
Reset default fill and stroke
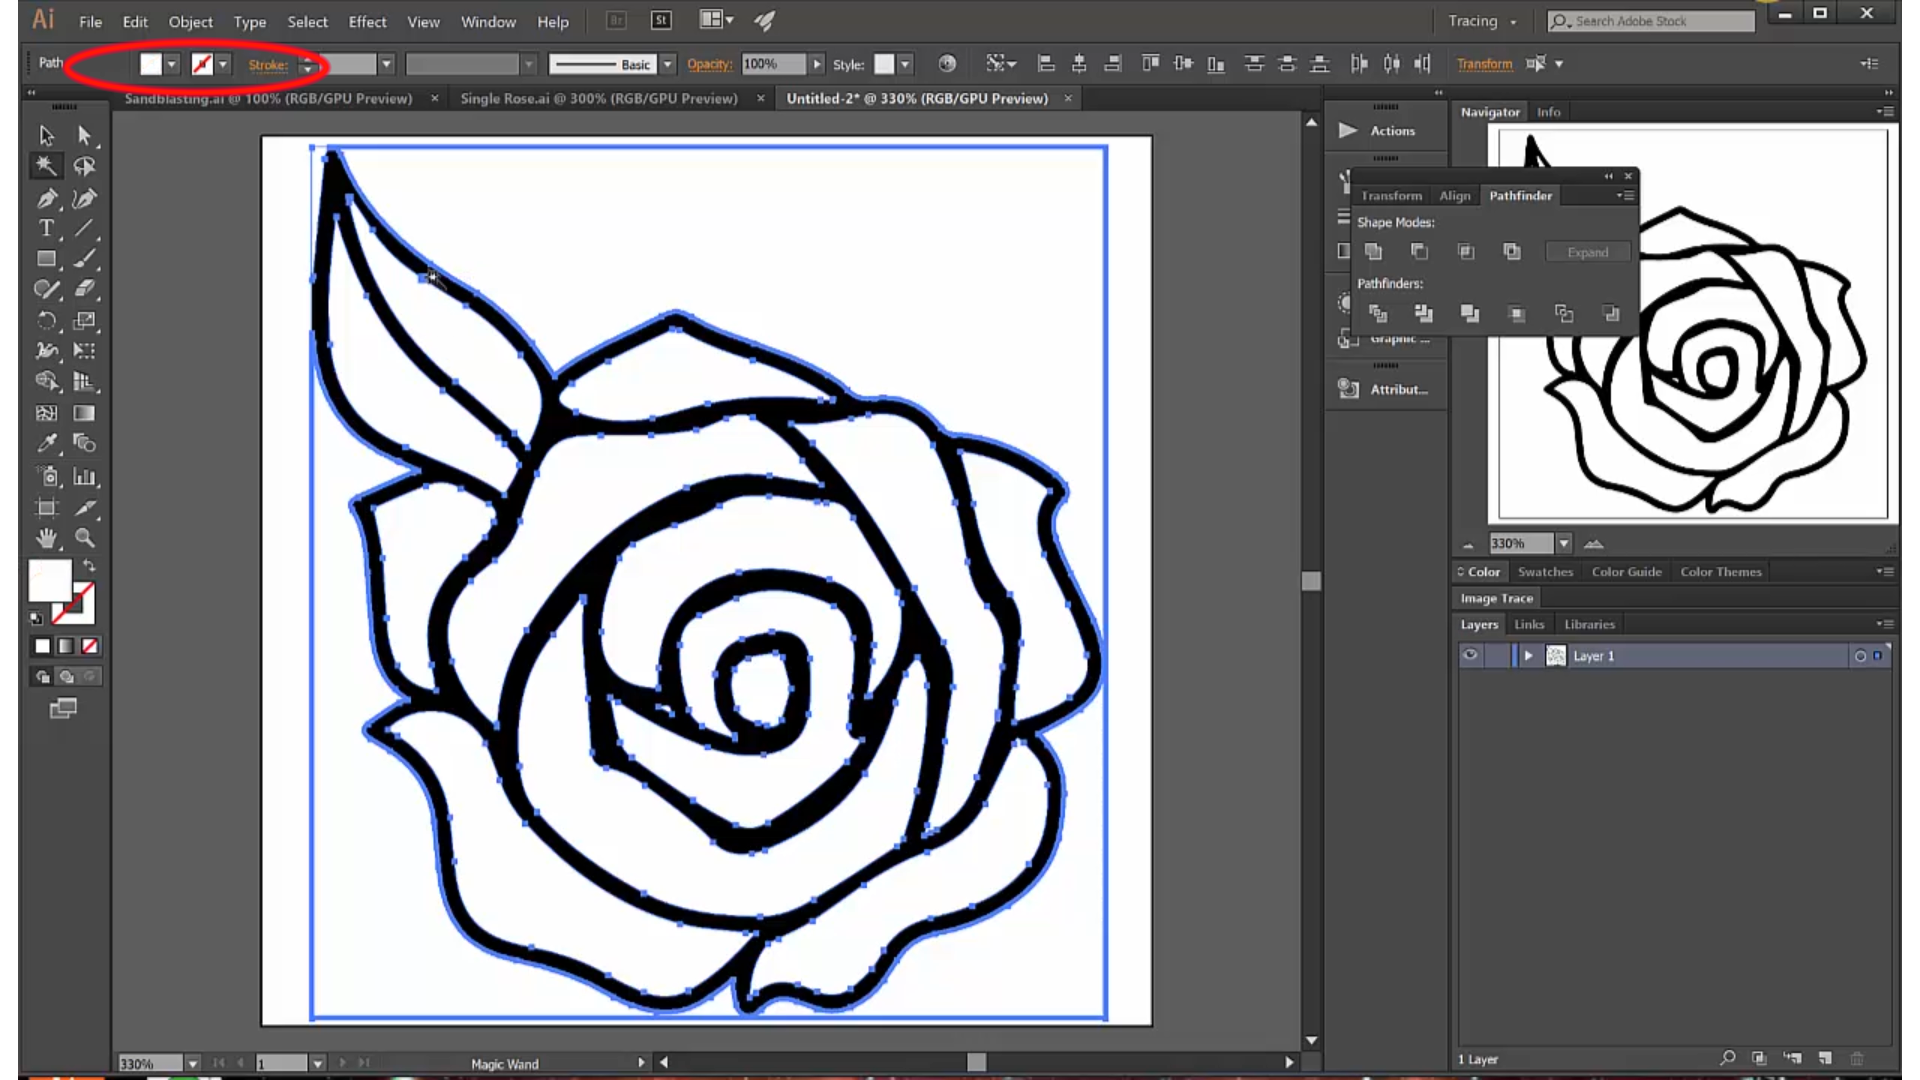tap(37, 618)
